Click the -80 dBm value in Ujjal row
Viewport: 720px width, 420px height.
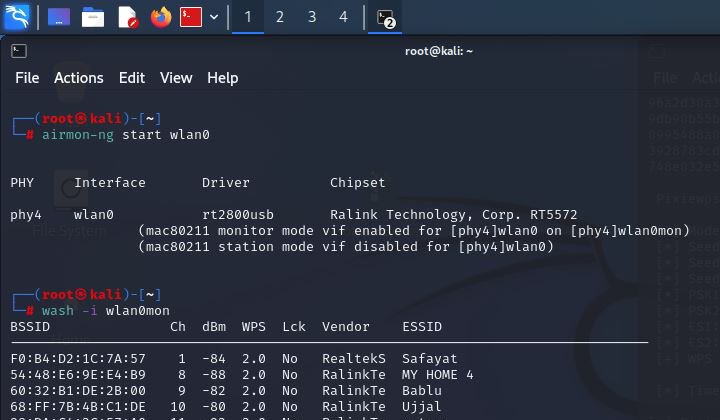coord(214,407)
